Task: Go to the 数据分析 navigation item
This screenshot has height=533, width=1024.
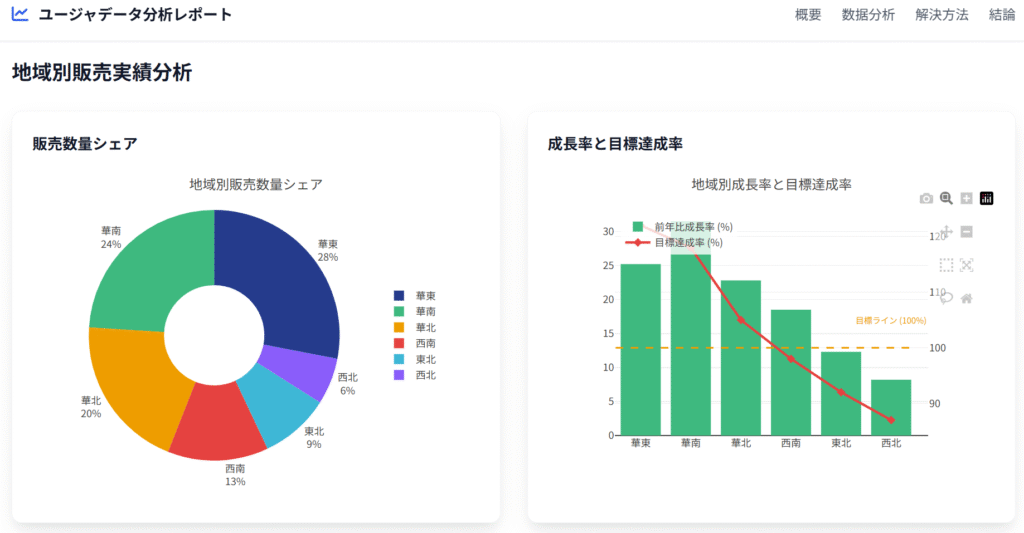Action: [868, 15]
